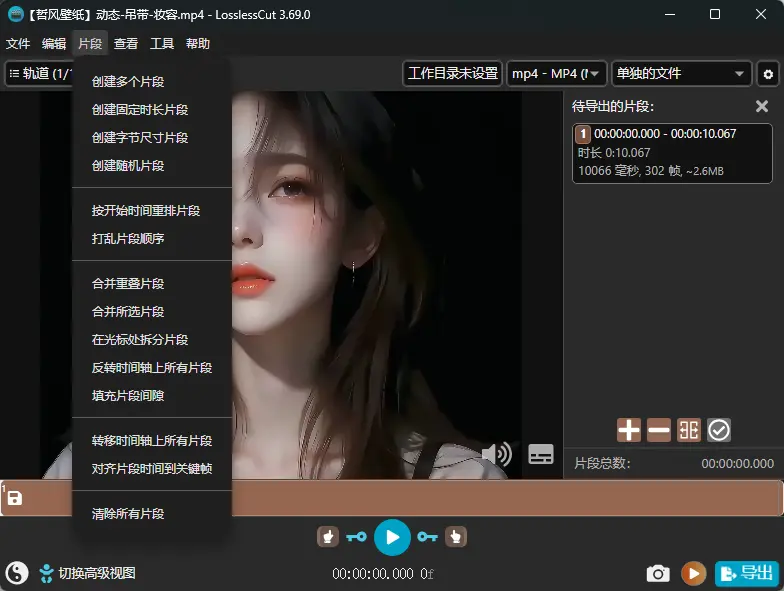Viewport: 784px width, 591px height.
Task: Click the 导出 export button
Action: [747, 573]
